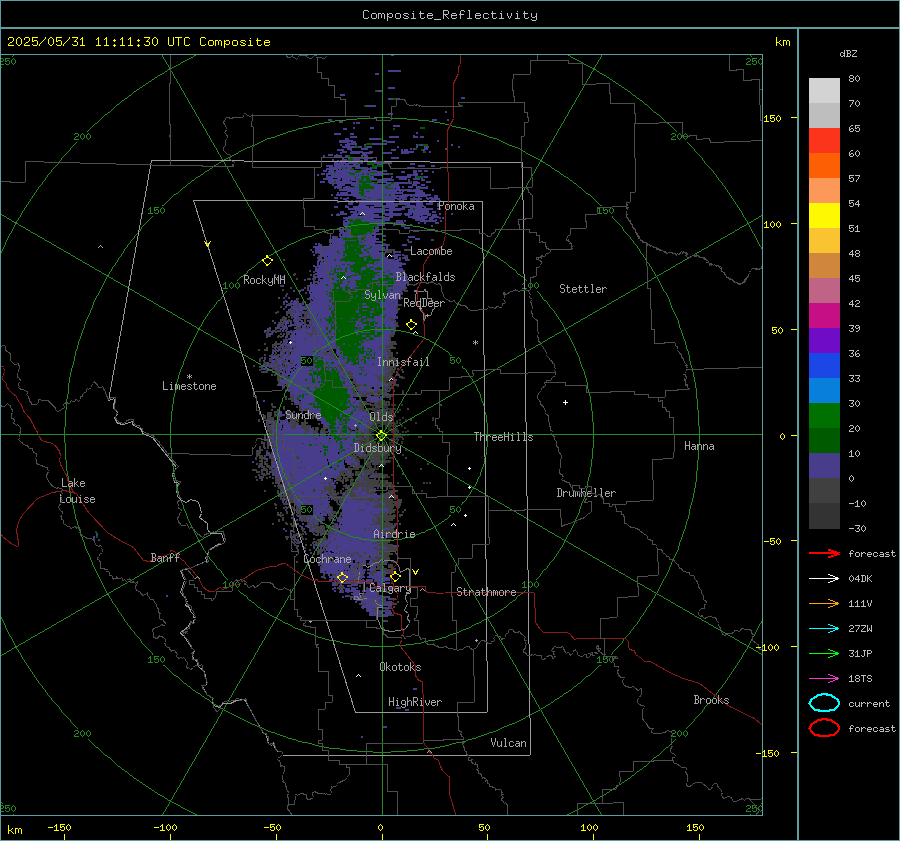
Task: Select the yellow 51-54 dBZ swatch
Action: [x=824, y=216]
